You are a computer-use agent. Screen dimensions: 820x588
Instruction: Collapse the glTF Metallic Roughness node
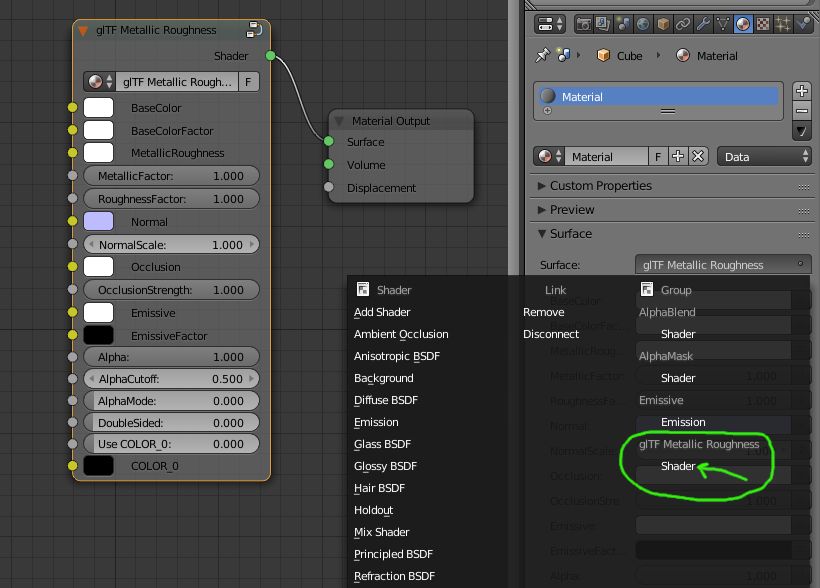pos(83,31)
